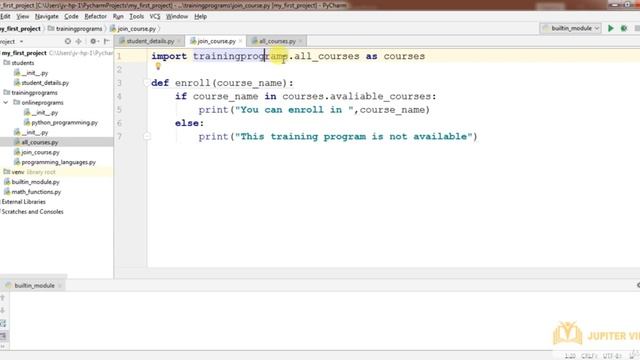Viewport: 640px width, 360px height.
Task: Open the Code menu
Action: pyautogui.click(x=71, y=16)
